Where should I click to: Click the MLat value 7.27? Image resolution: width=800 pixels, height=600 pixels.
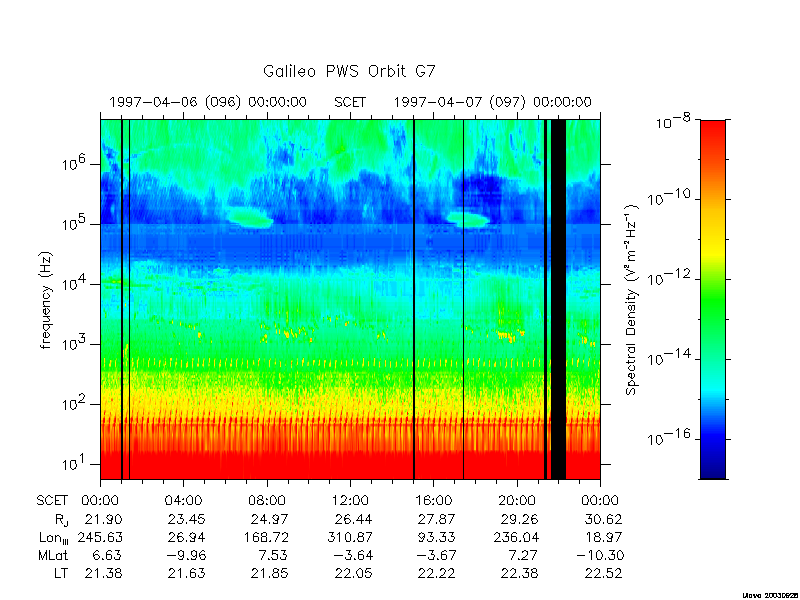click(x=524, y=555)
